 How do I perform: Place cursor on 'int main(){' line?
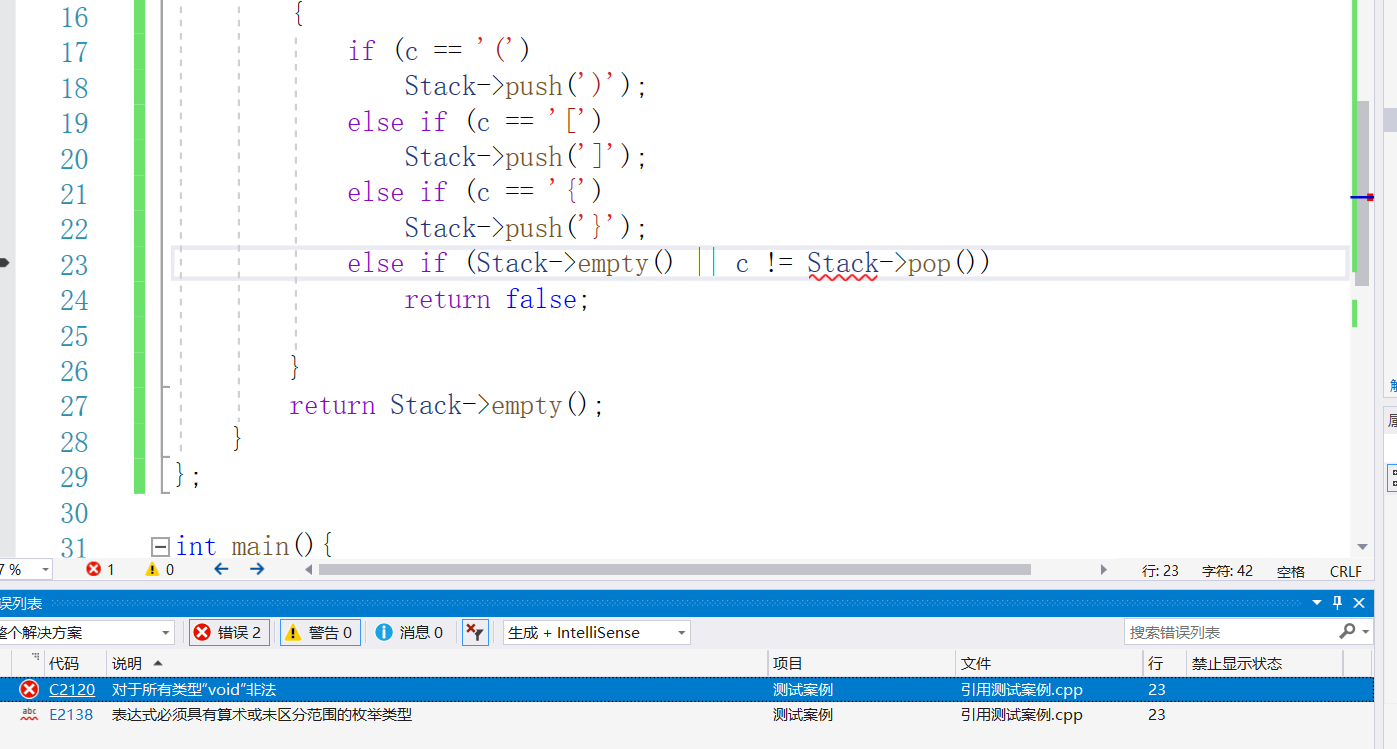(254, 546)
